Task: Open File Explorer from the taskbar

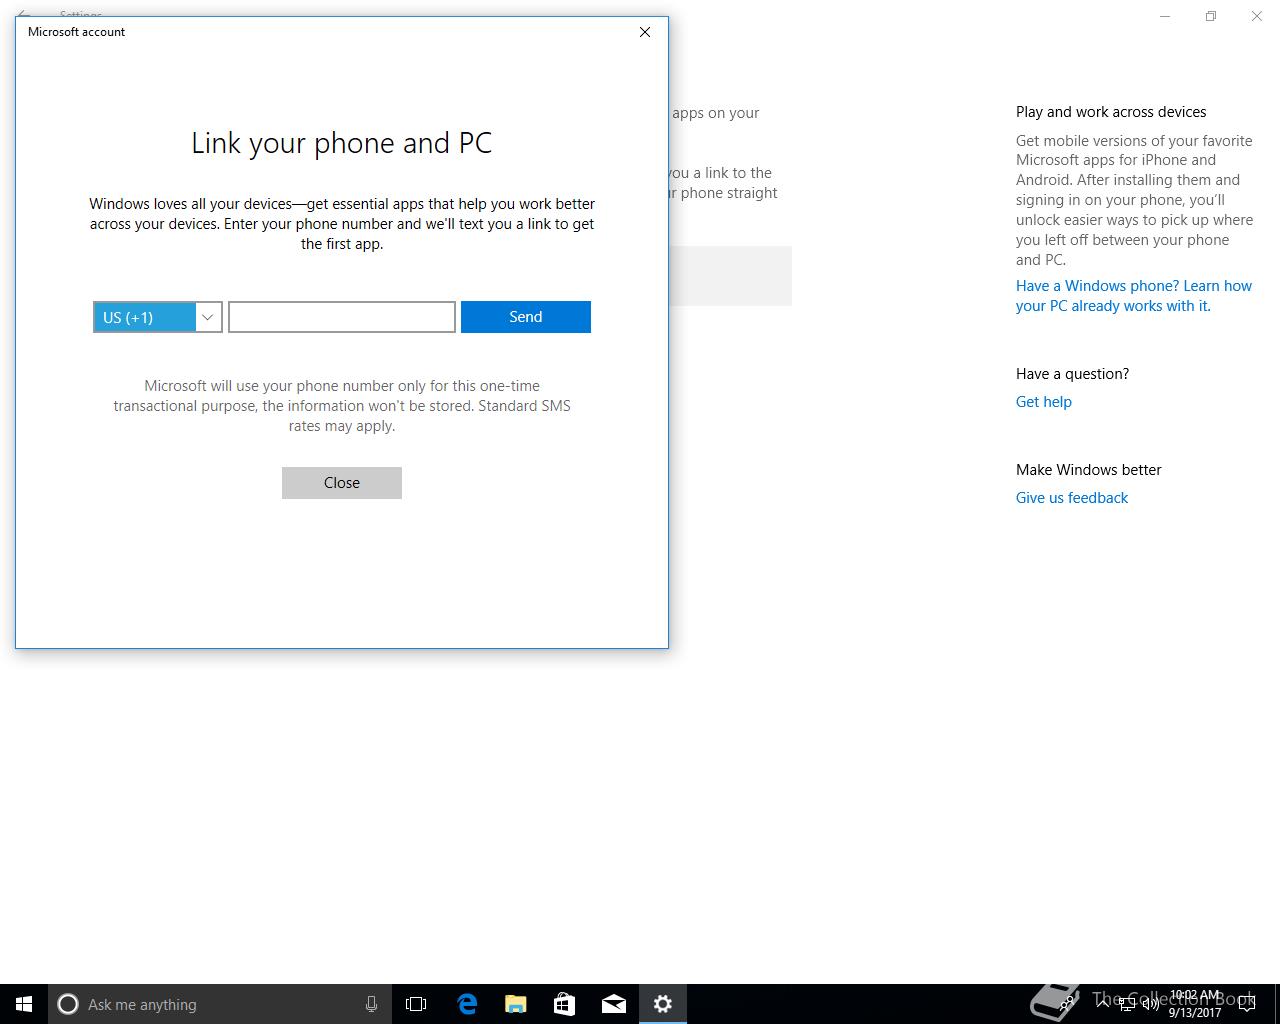Action: pyautogui.click(x=516, y=1004)
